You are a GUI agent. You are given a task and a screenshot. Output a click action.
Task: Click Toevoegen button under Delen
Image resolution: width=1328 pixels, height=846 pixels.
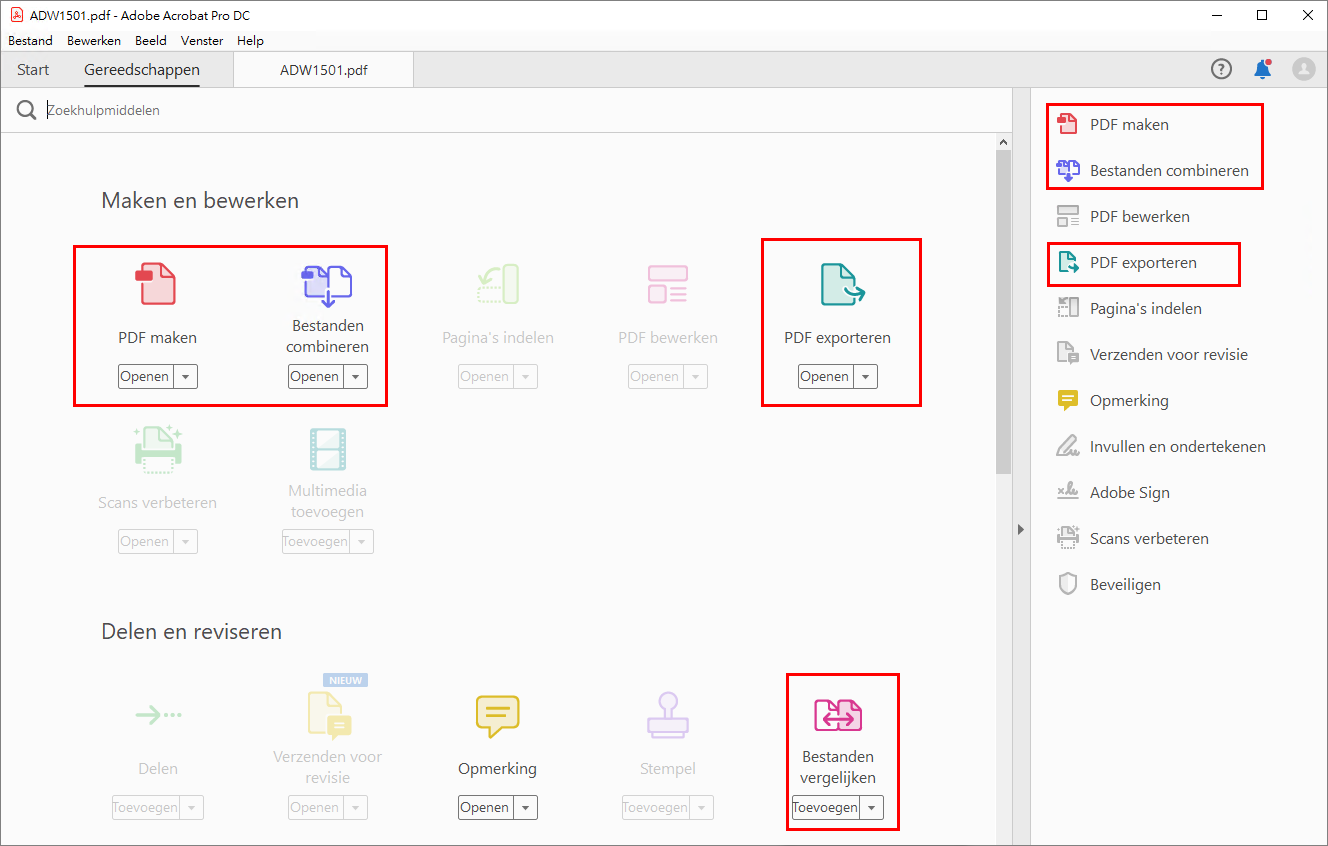pos(146,808)
